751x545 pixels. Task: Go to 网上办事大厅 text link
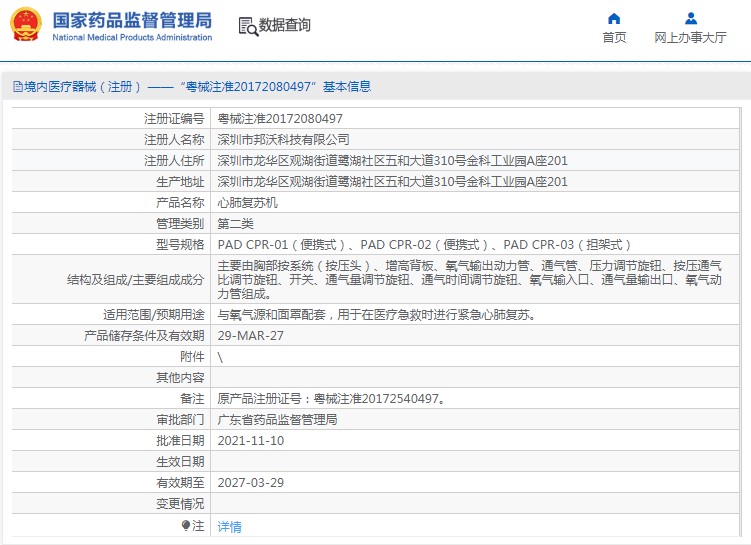[x=690, y=38]
